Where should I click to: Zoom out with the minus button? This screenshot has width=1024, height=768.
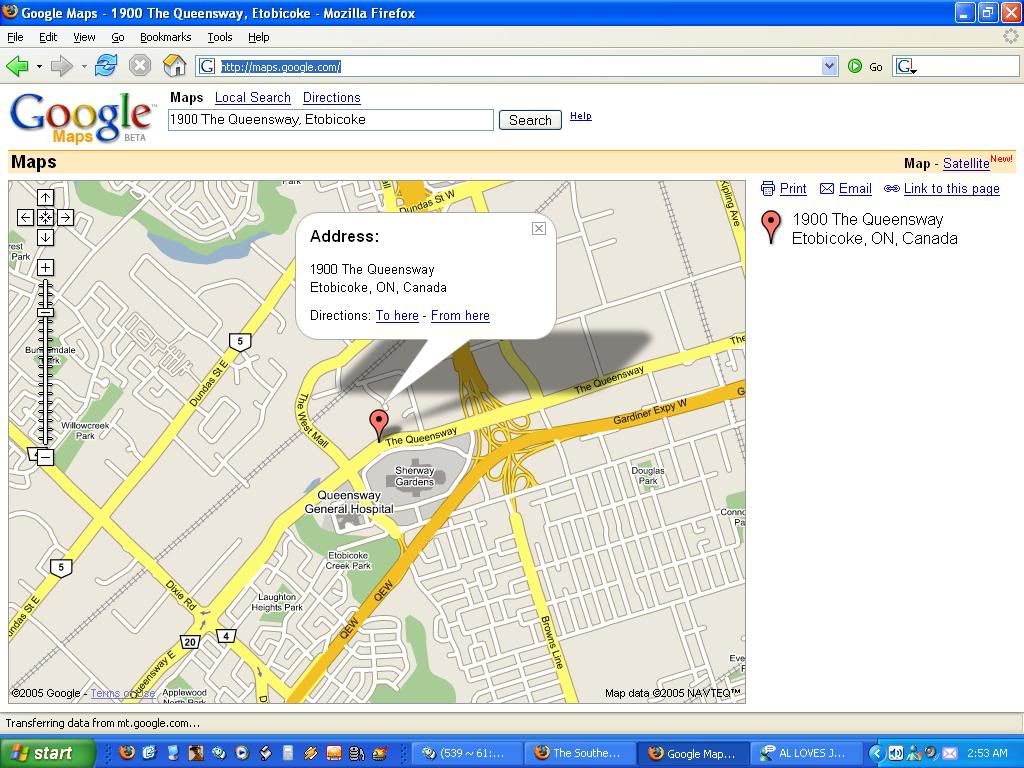tap(45, 457)
